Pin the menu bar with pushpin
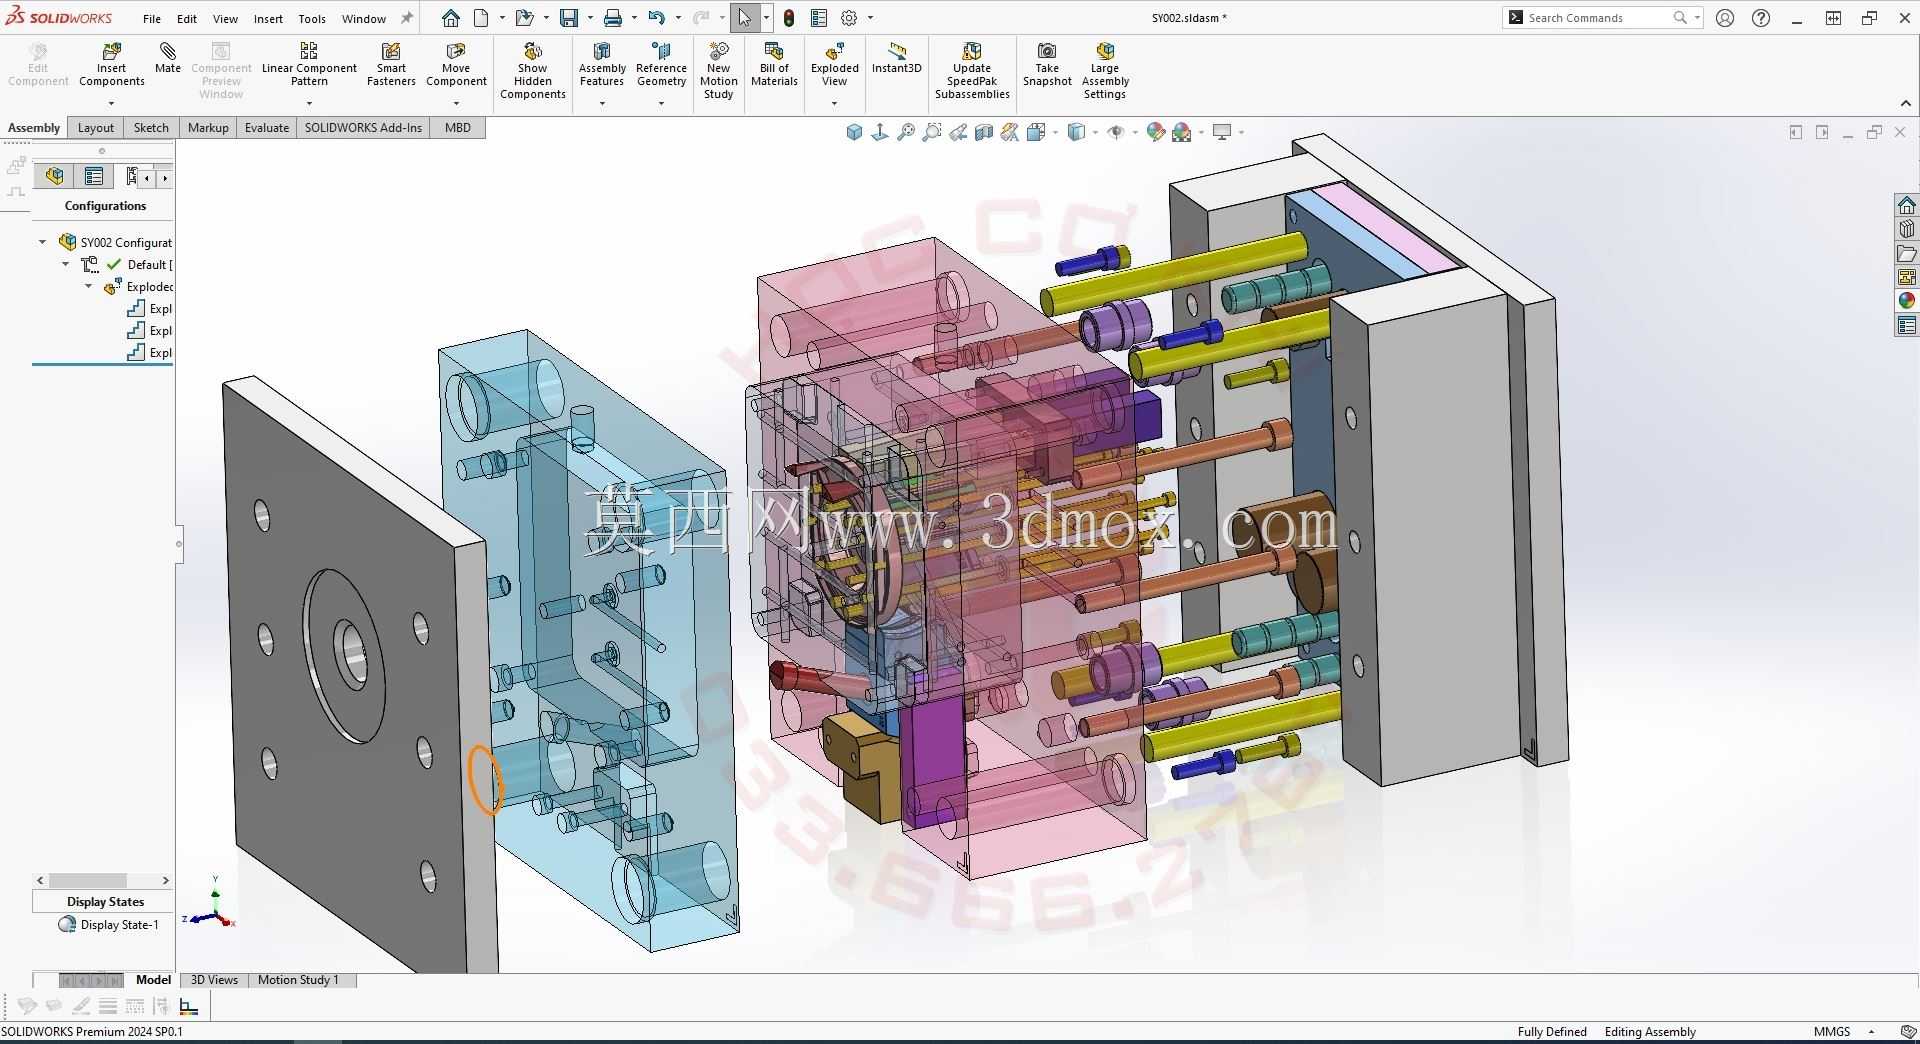The height and width of the screenshot is (1044, 1920). tap(406, 18)
